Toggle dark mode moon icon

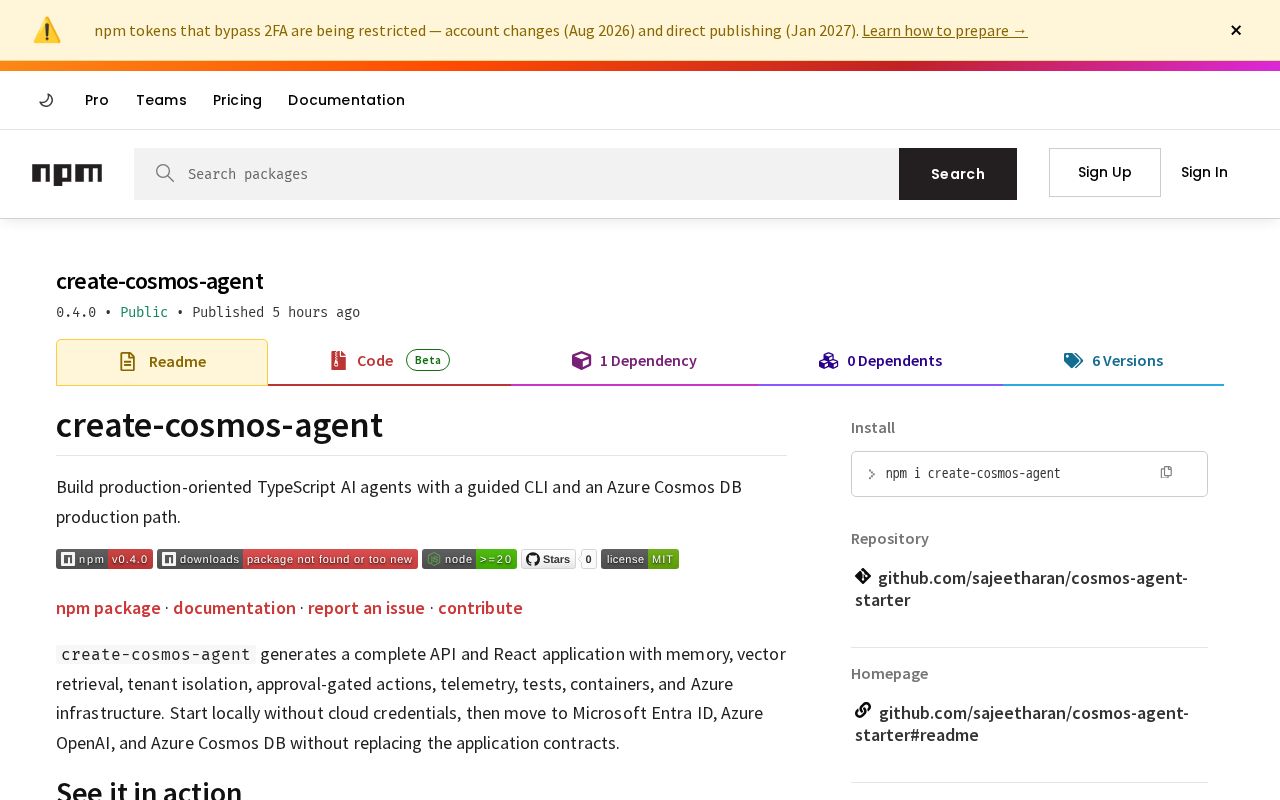[46, 100]
